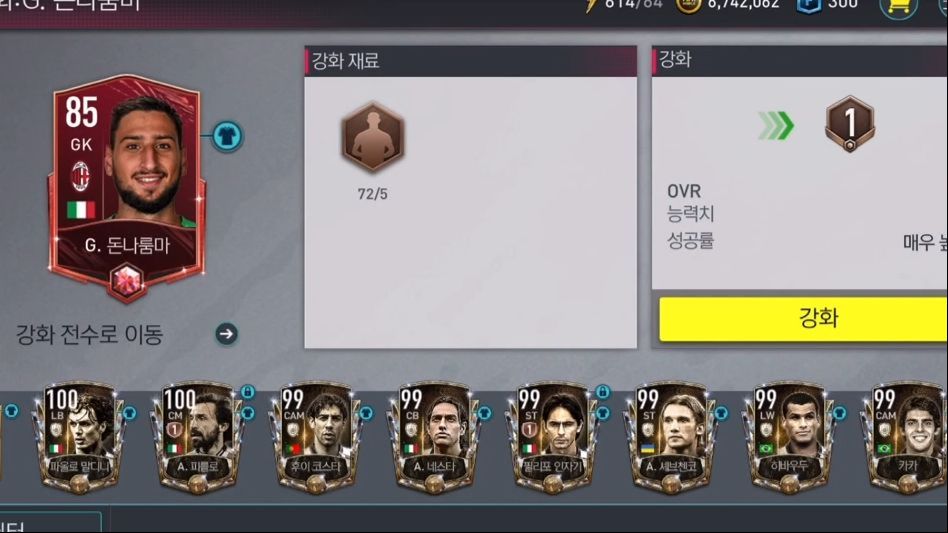Toggle the lock icon on 피를로 card
Viewport: 948px width, 533px height.
(247, 392)
